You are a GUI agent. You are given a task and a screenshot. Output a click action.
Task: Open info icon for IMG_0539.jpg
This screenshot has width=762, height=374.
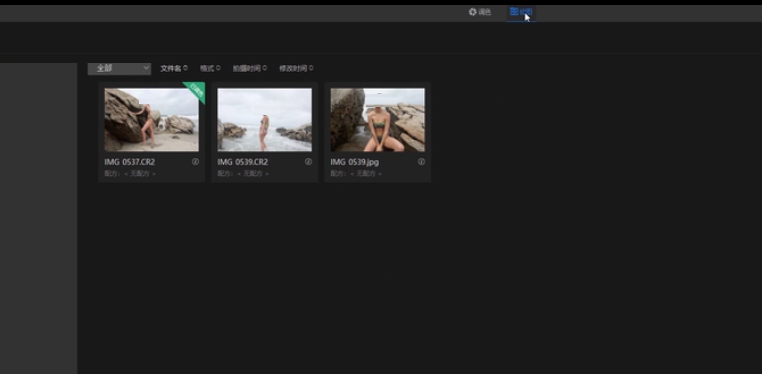click(421, 162)
